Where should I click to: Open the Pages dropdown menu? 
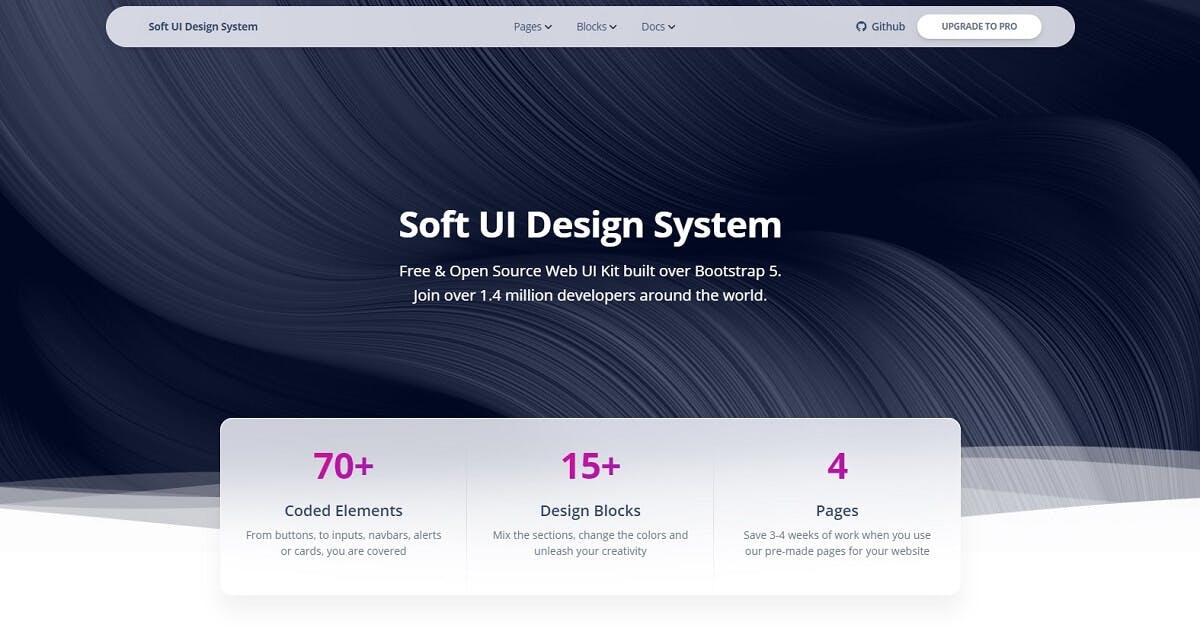pyautogui.click(x=533, y=27)
